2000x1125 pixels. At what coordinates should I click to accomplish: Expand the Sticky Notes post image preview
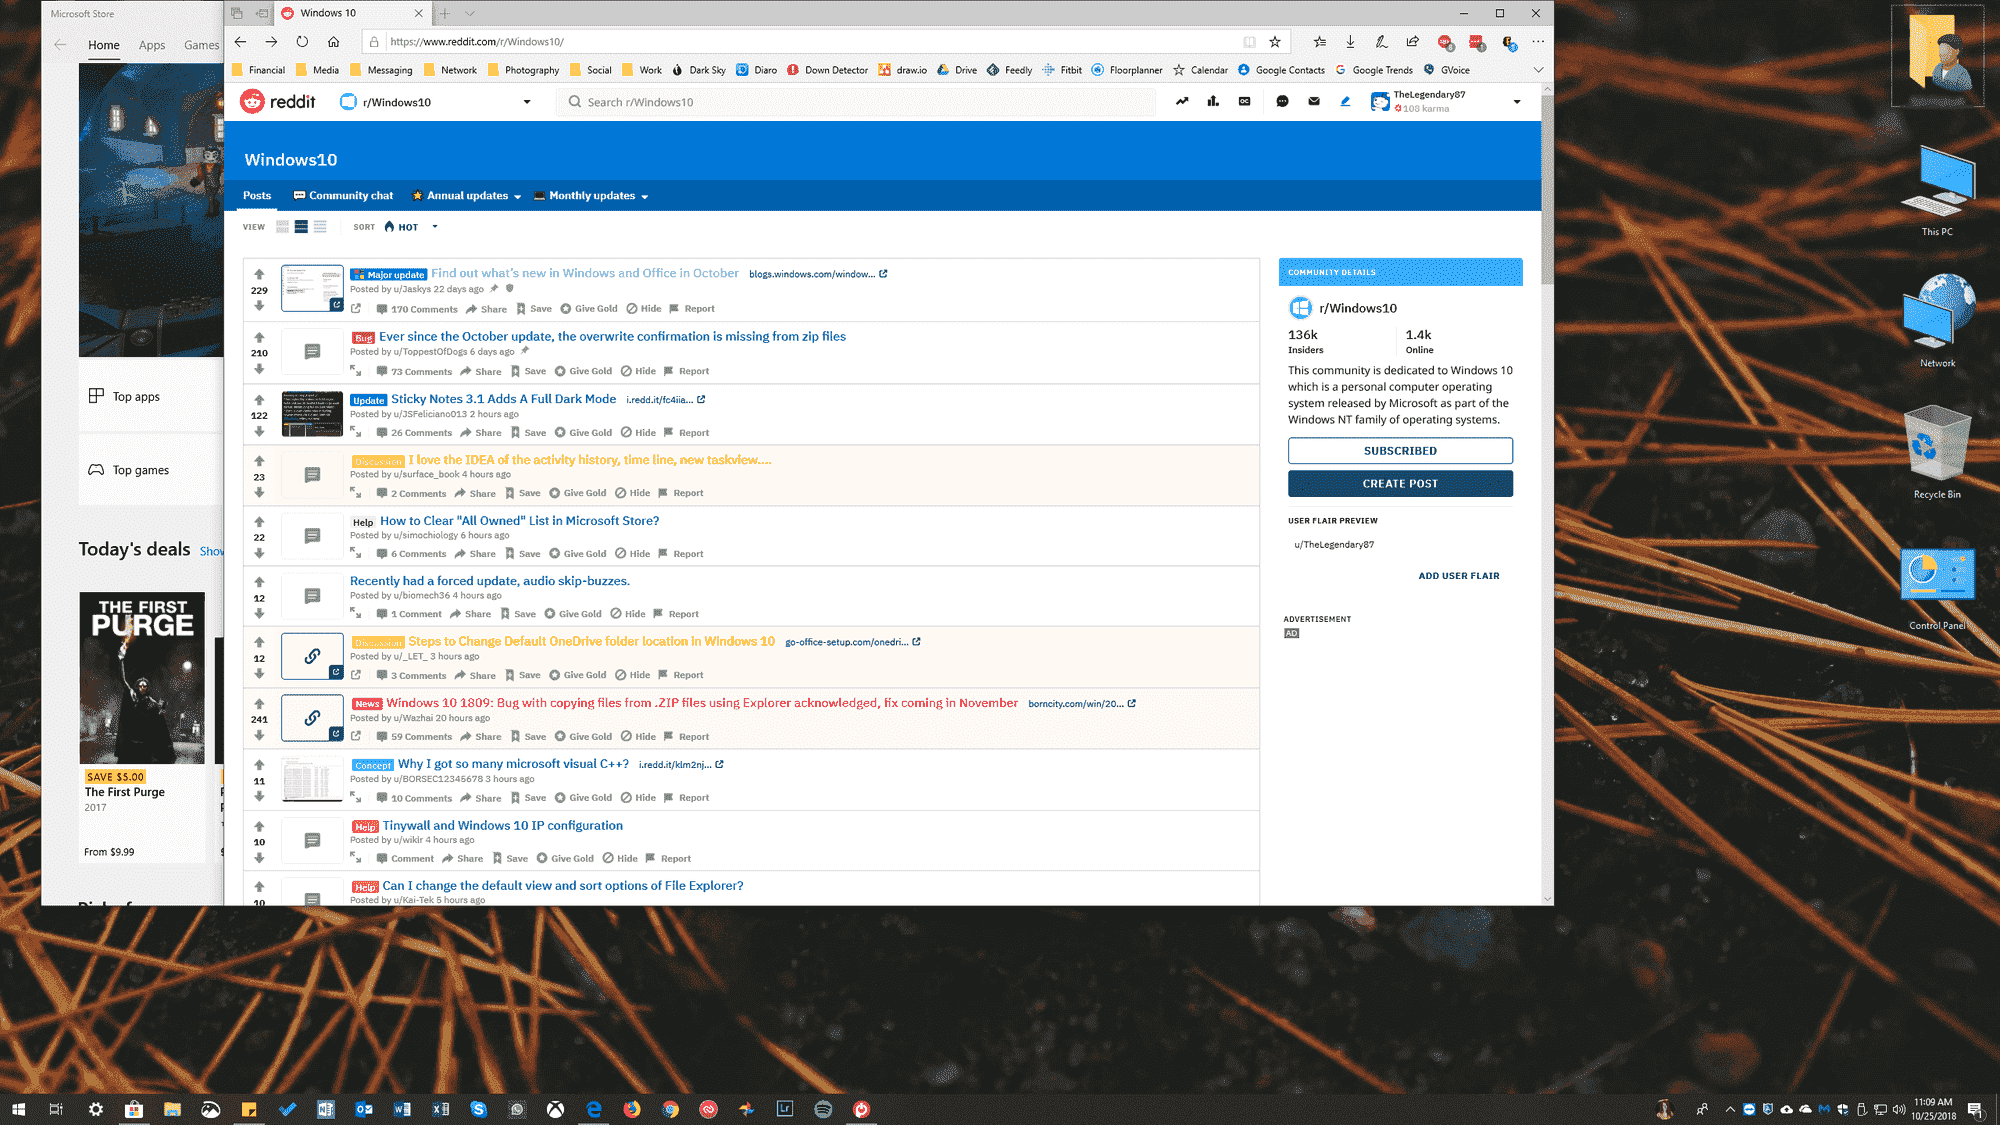click(x=356, y=432)
